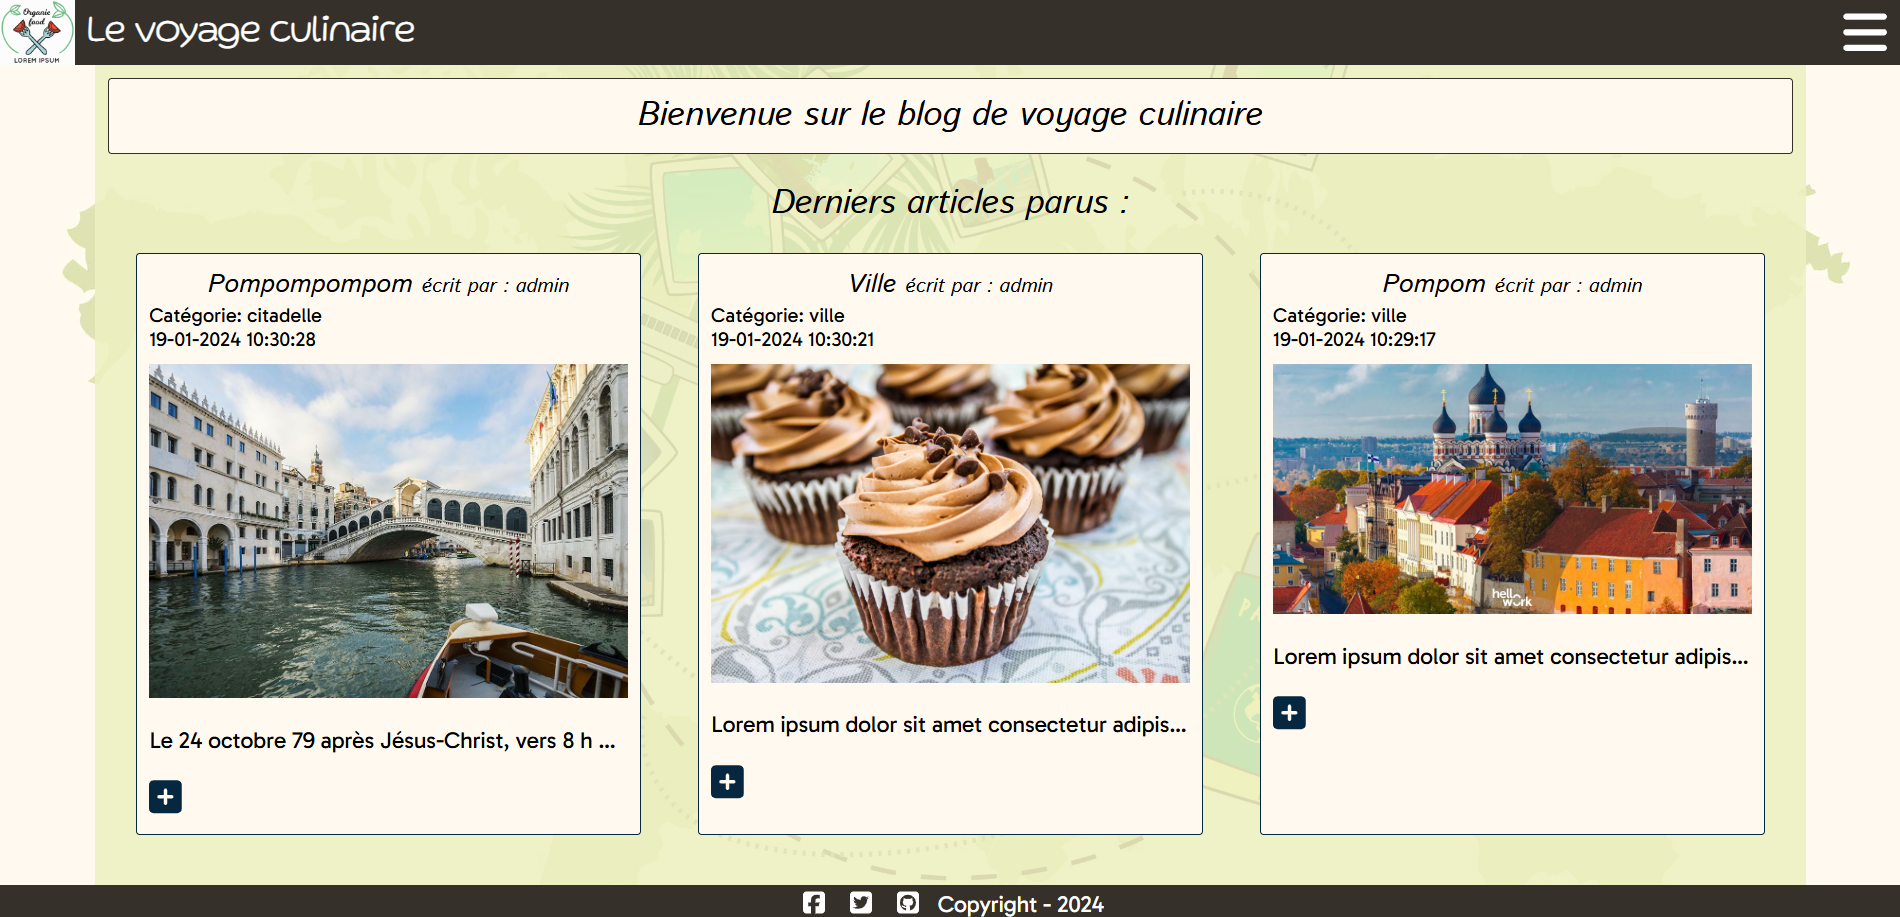Click the Tallinn cityscape image on the Pompom card
Screen dimensions: 1900x917
[1511, 489]
